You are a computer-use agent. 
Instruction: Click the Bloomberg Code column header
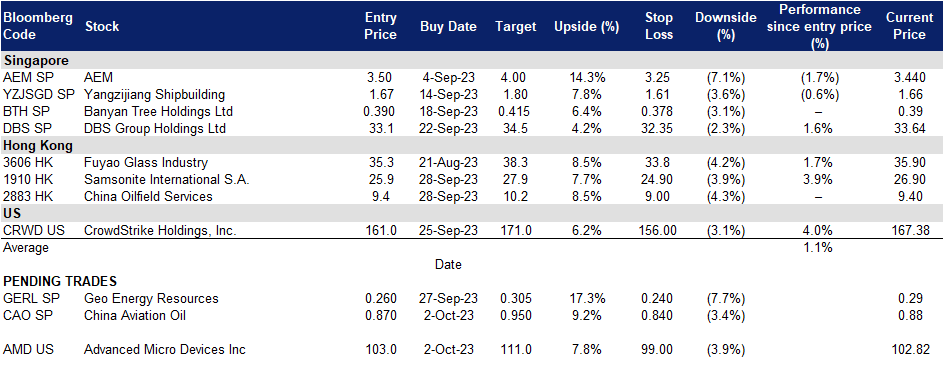tap(38, 26)
